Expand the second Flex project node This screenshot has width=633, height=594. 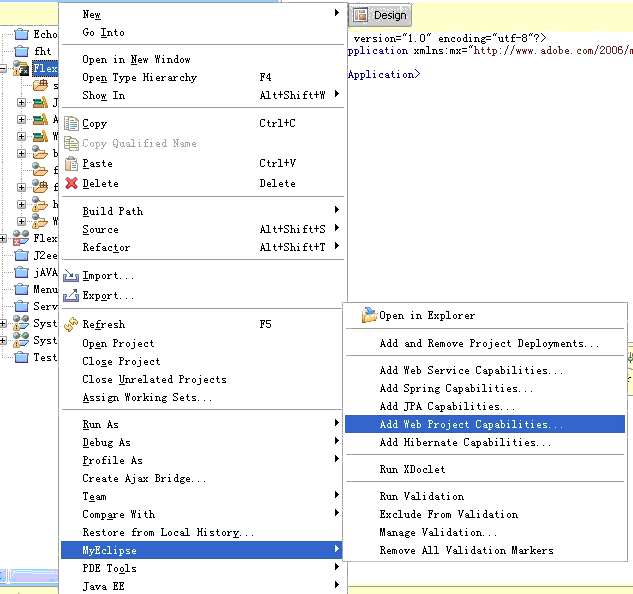pyautogui.click(x=4, y=239)
